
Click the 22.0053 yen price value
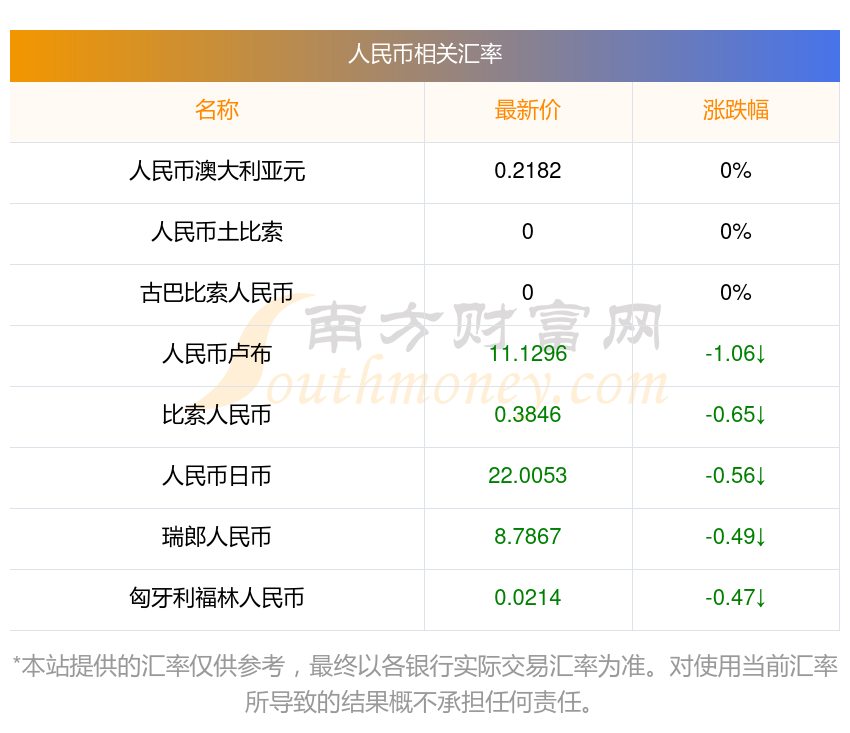click(x=527, y=476)
